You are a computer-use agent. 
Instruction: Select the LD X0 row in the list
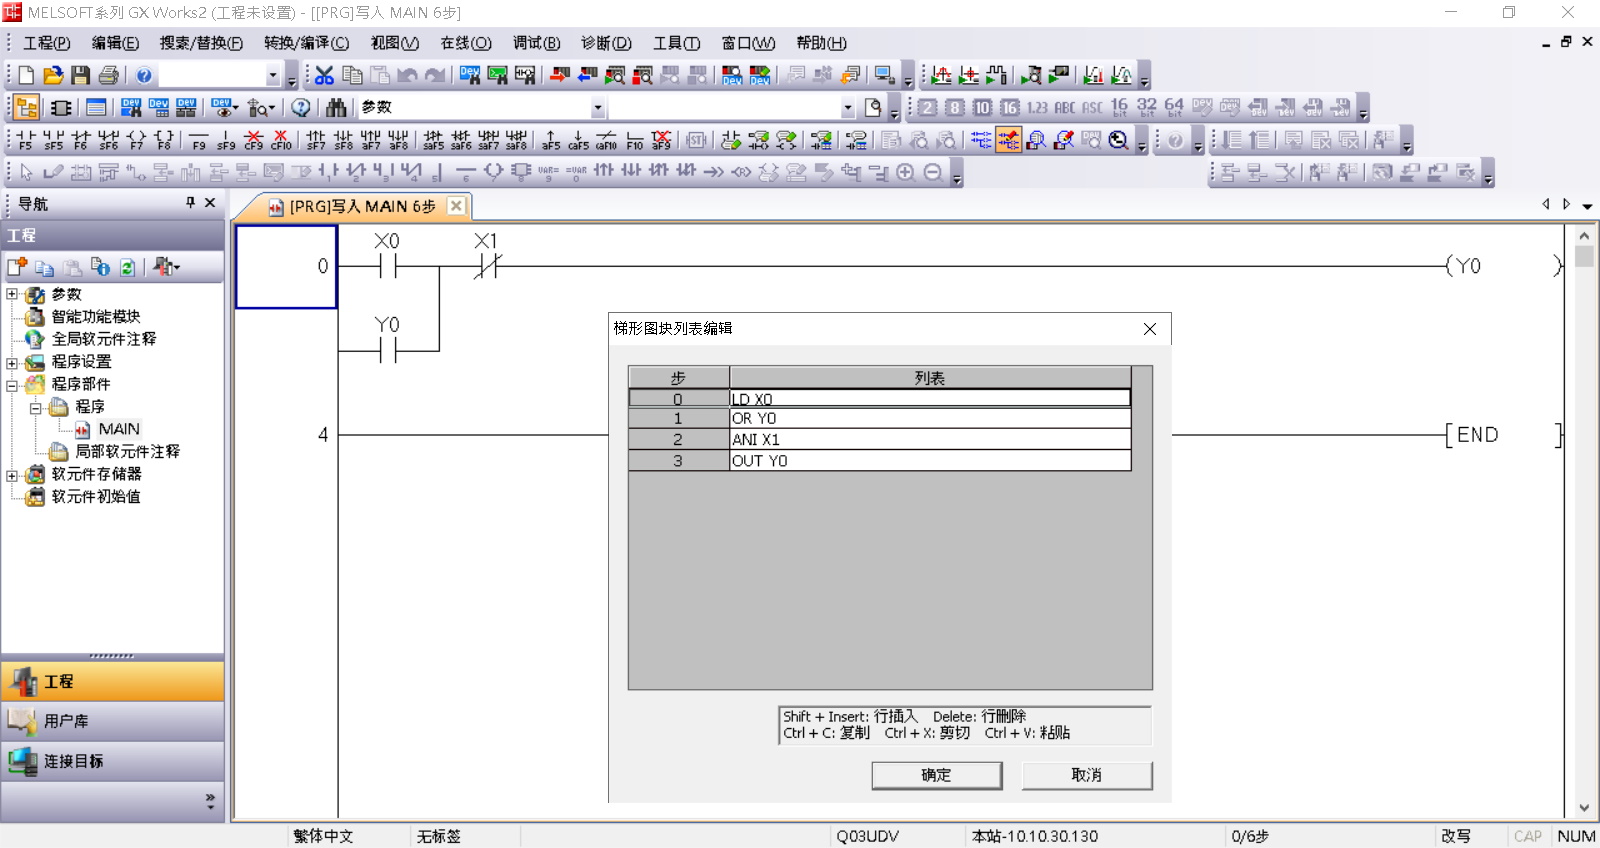[929, 398]
